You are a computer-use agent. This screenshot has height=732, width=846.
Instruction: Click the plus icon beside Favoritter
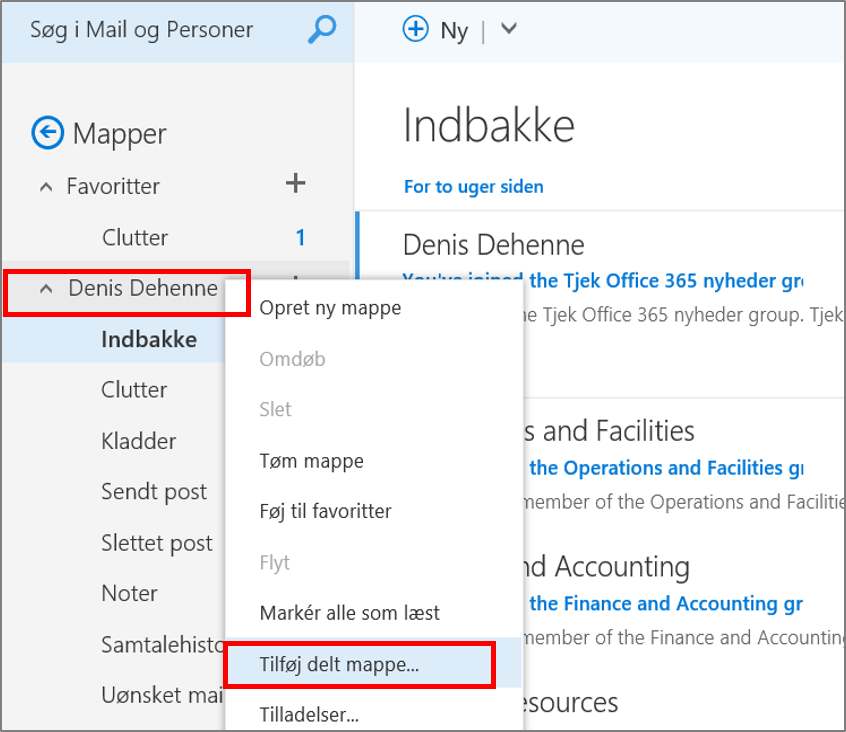coord(295,183)
